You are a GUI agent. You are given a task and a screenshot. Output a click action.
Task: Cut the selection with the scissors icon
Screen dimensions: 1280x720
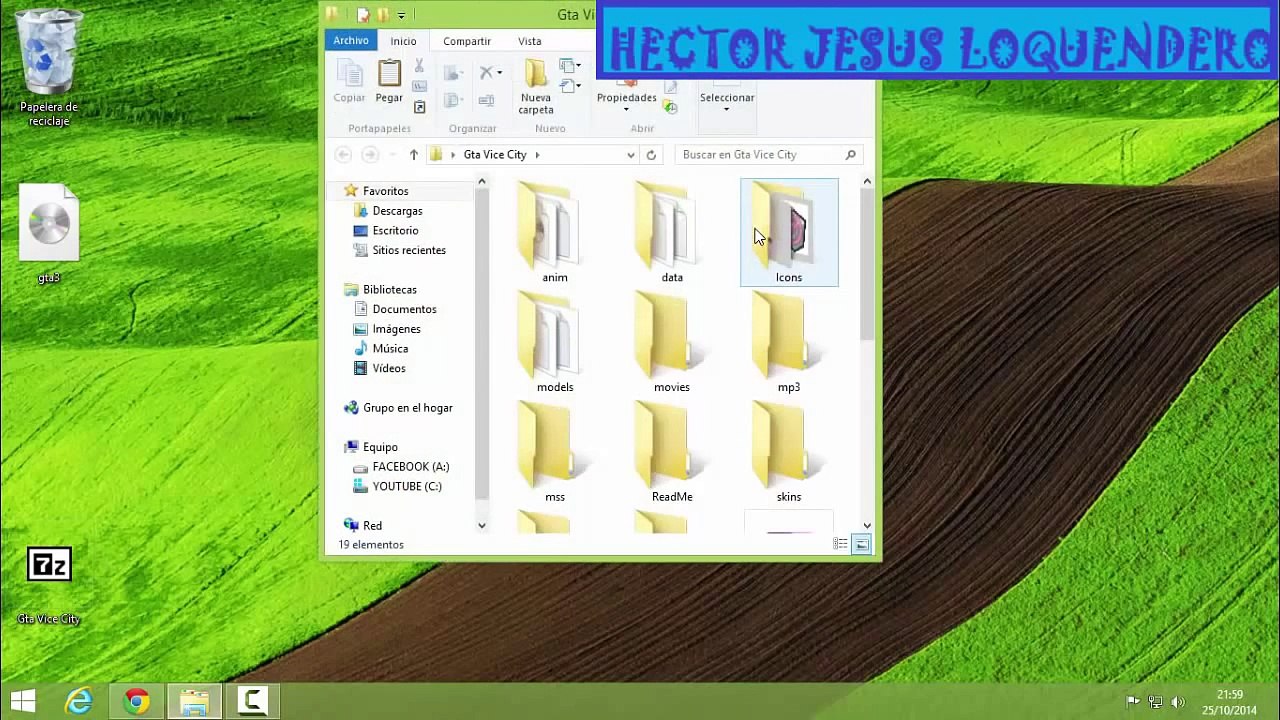419,66
